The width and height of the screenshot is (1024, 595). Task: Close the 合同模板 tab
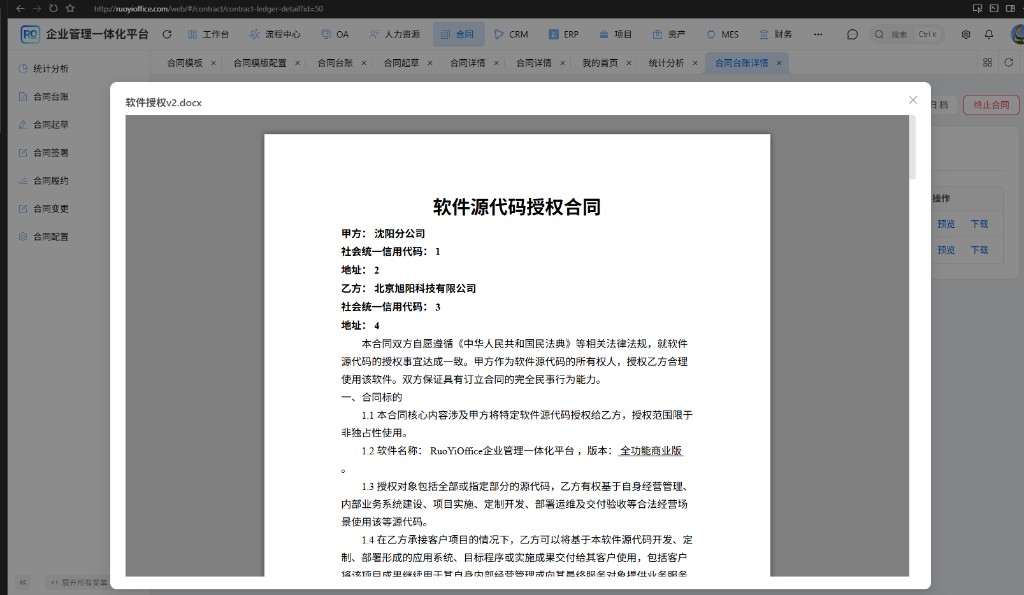(x=214, y=63)
